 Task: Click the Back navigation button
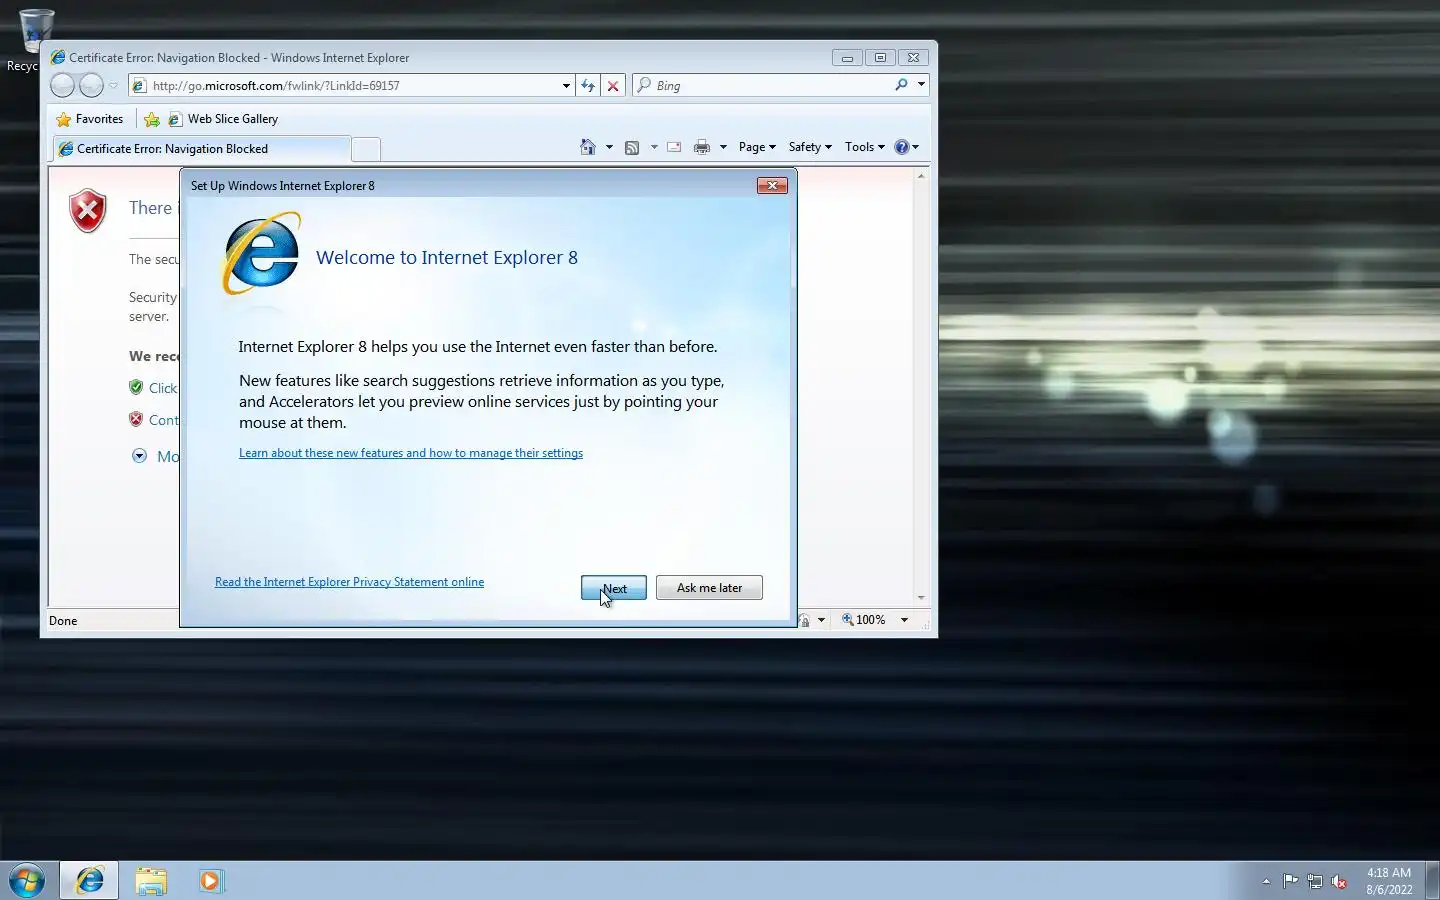[62, 86]
